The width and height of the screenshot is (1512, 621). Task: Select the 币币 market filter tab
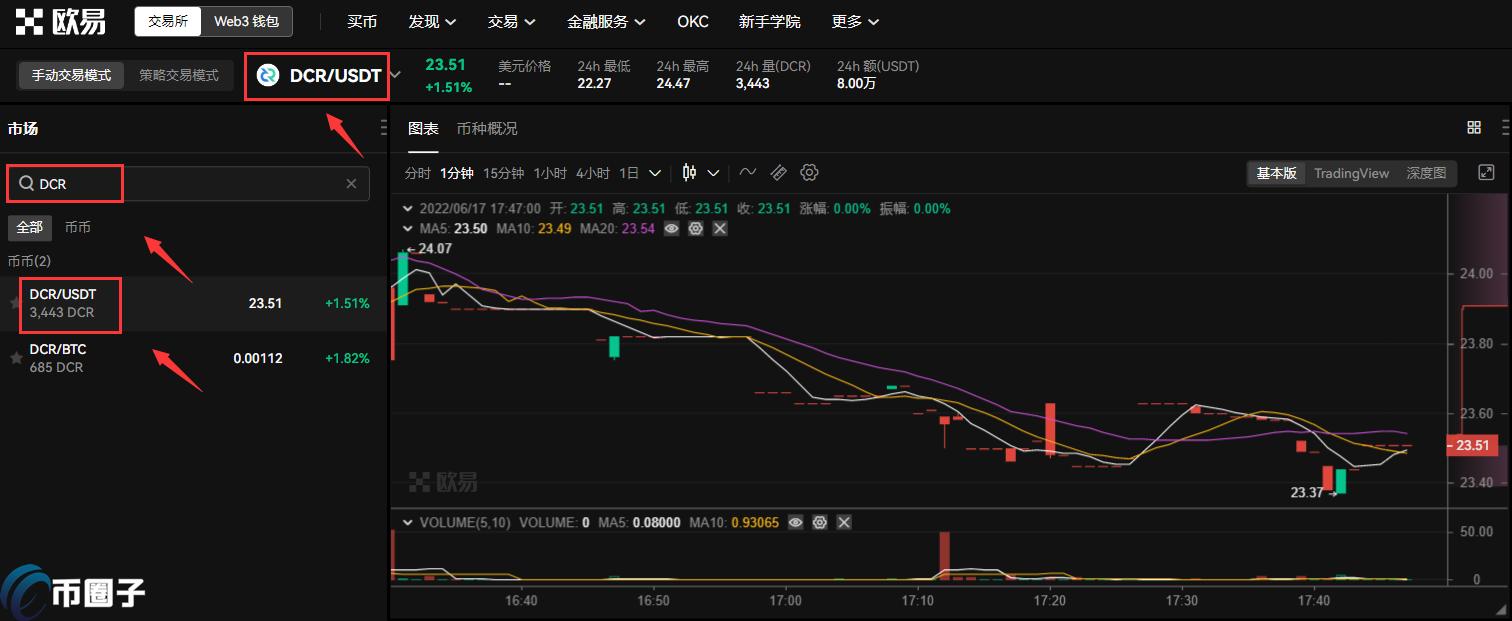[77, 227]
